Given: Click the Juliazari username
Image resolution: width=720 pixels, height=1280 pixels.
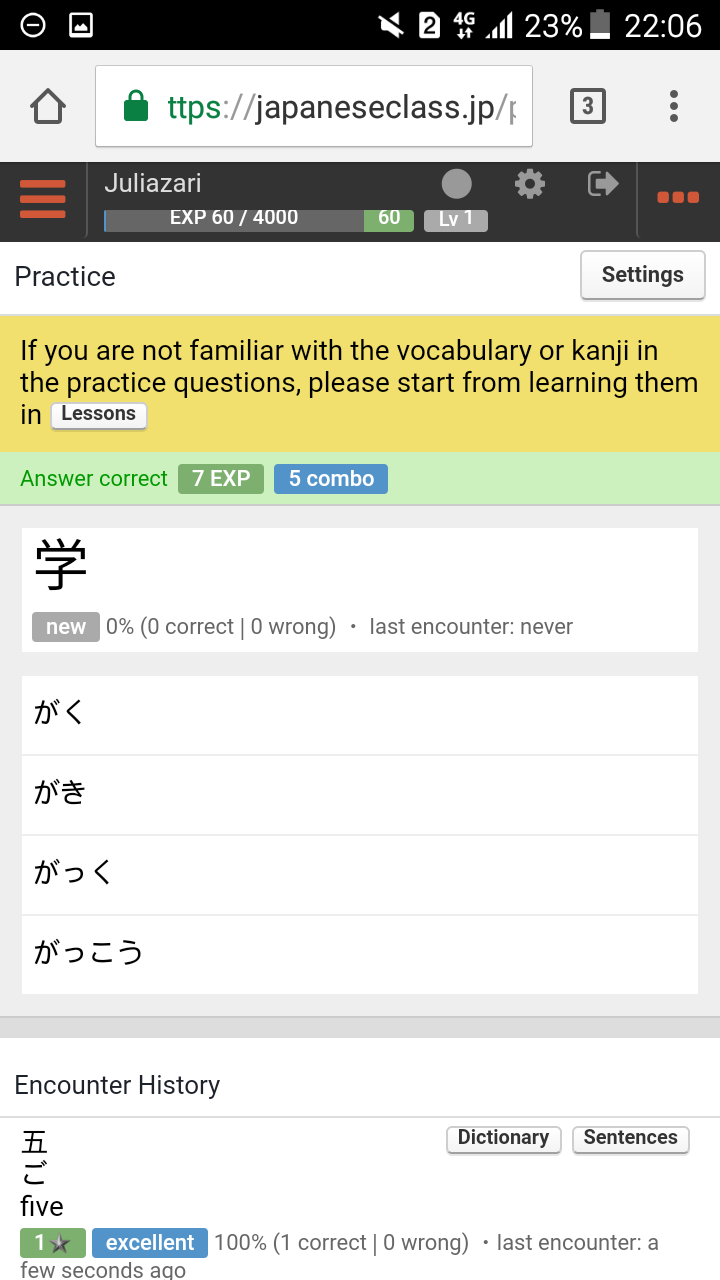Looking at the screenshot, I should (153, 183).
